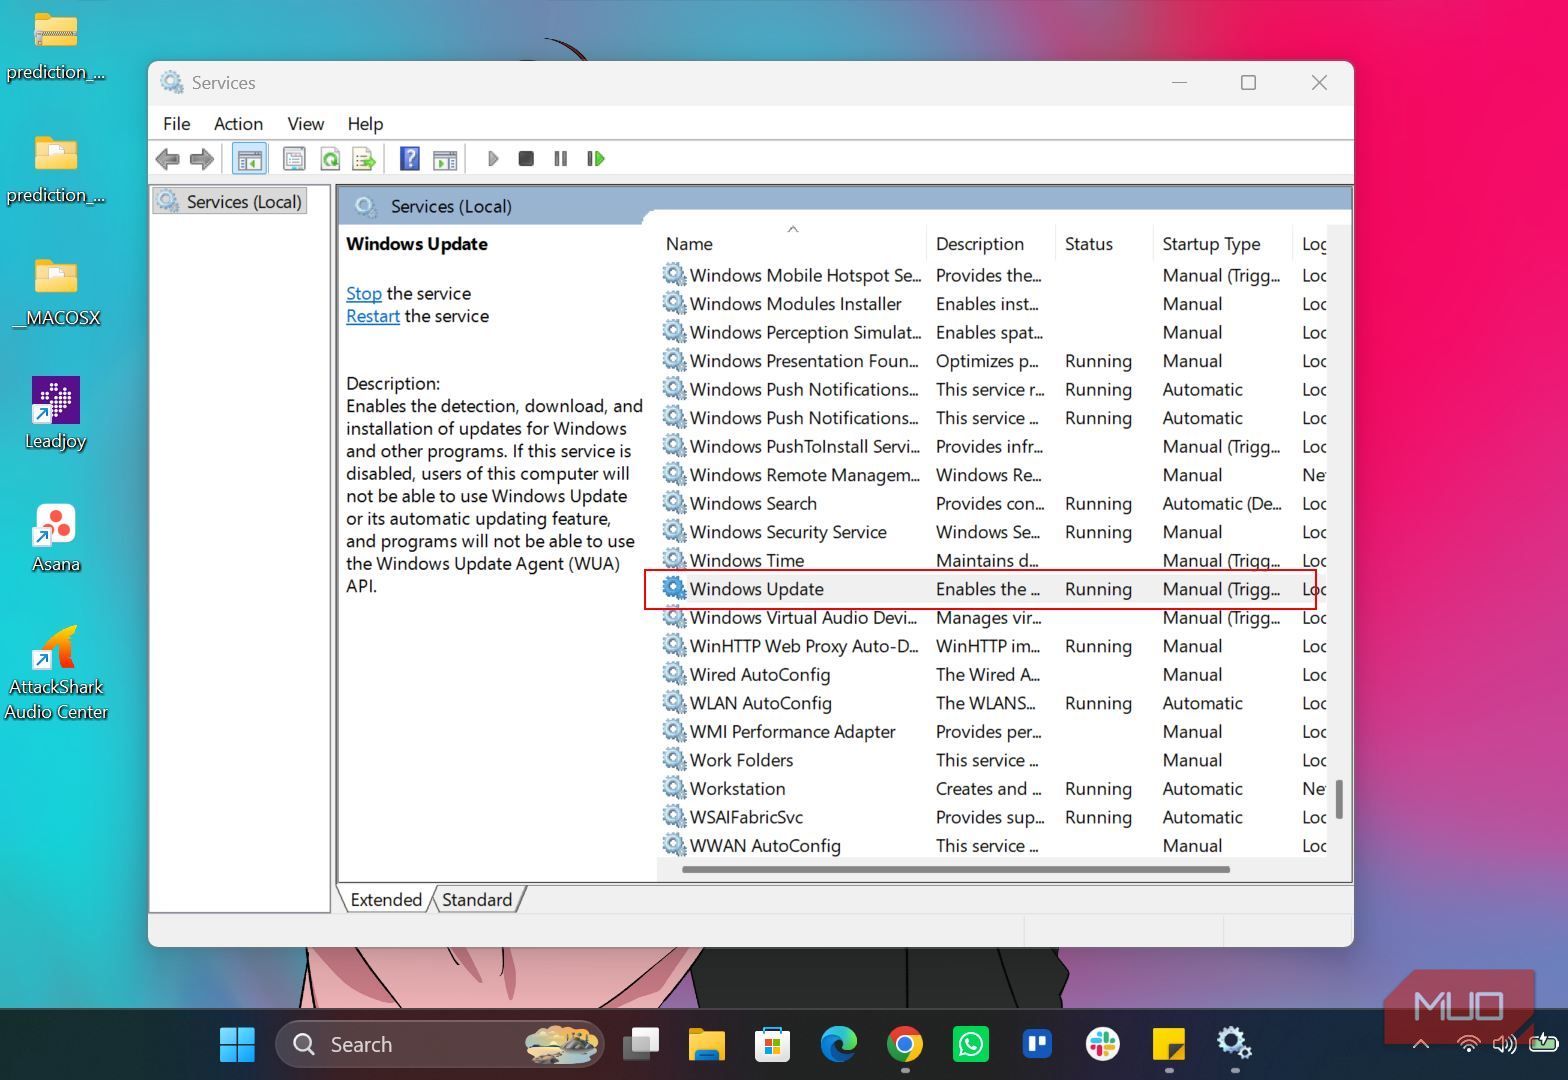Click the vertical scrollbar thumb in services list
This screenshot has height=1080, width=1568.
(x=1339, y=799)
